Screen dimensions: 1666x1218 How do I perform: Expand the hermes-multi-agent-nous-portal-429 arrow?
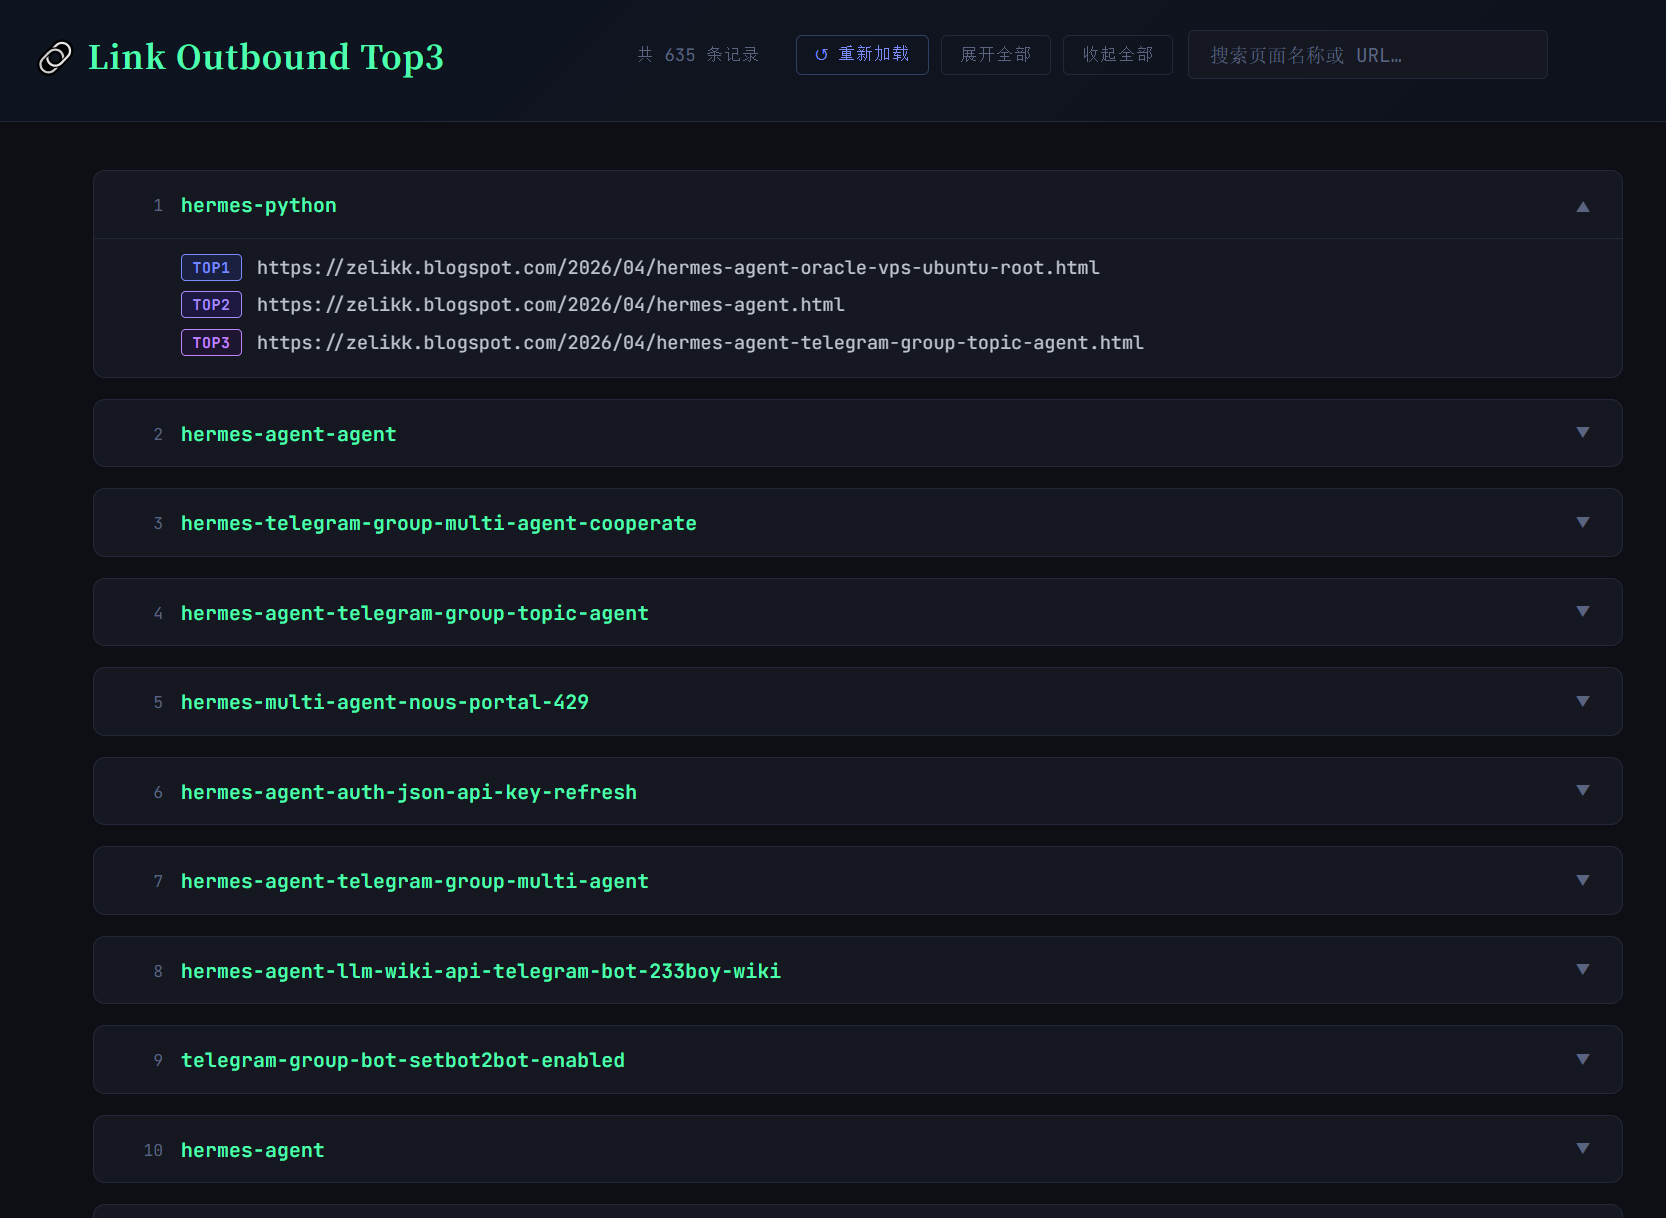click(x=1582, y=702)
